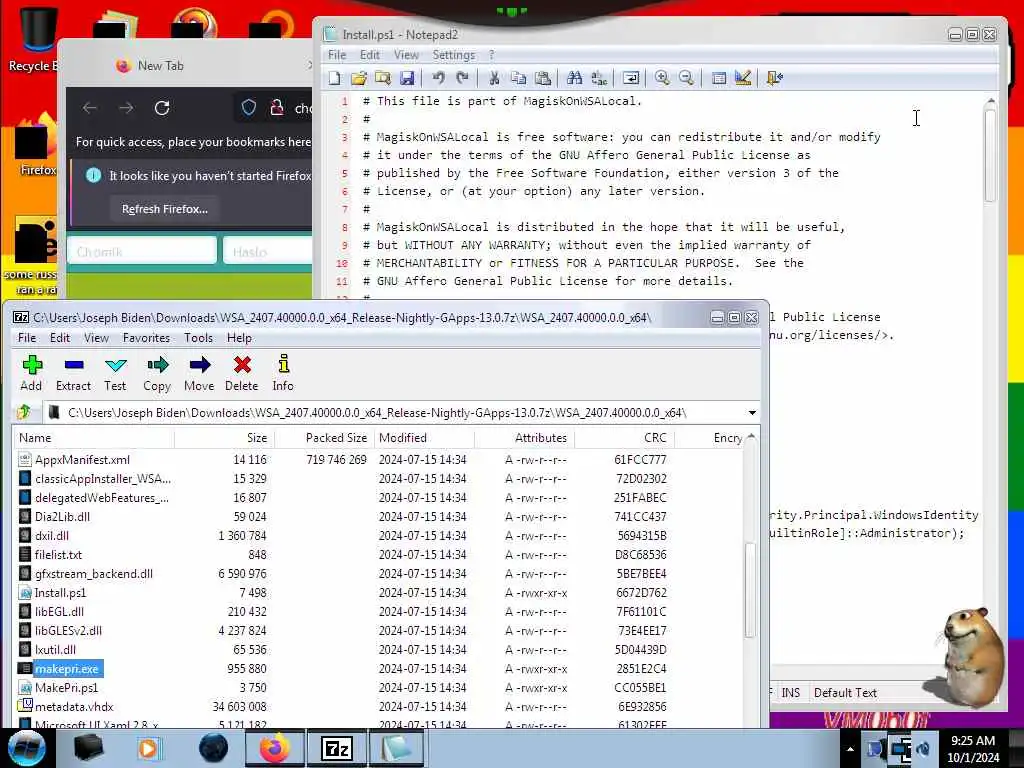The width and height of the screenshot is (1024, 768).
Task: Click the Select Scheme icon in Notepad2
Action: 718,78
